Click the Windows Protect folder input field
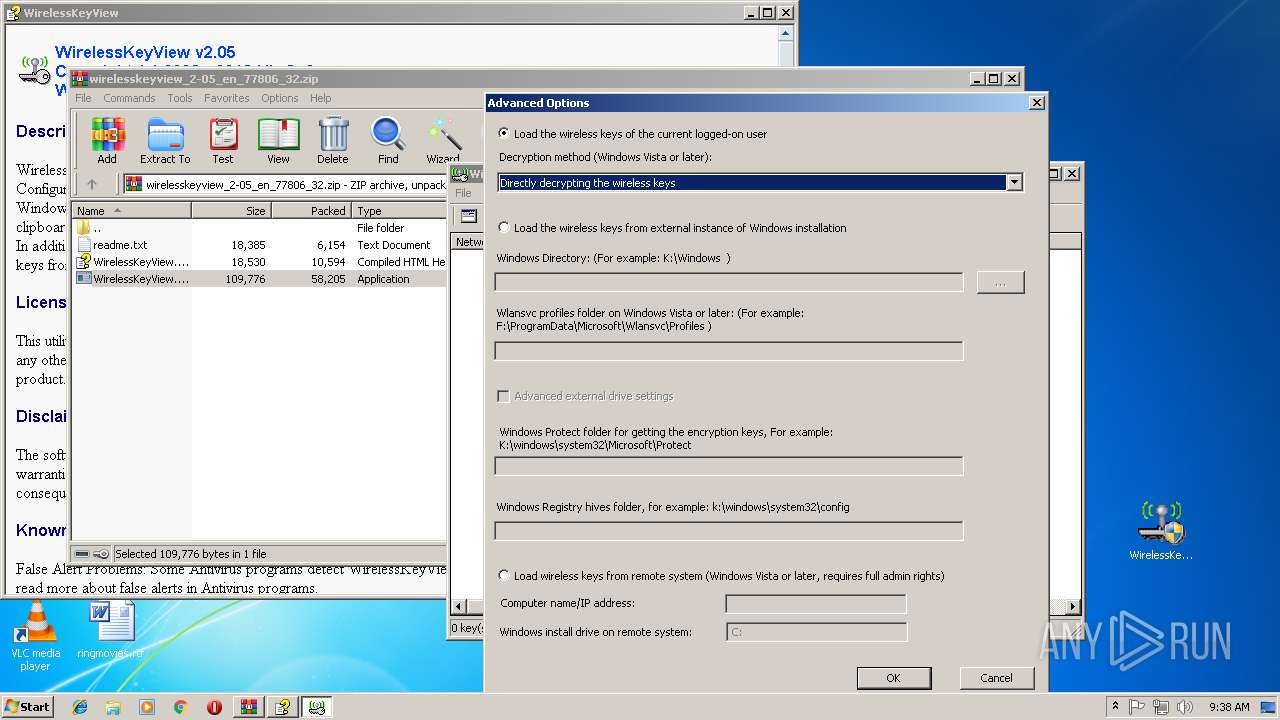Image resolution: width=1280 pixels, height=720 pixels. tap(729, 466)
